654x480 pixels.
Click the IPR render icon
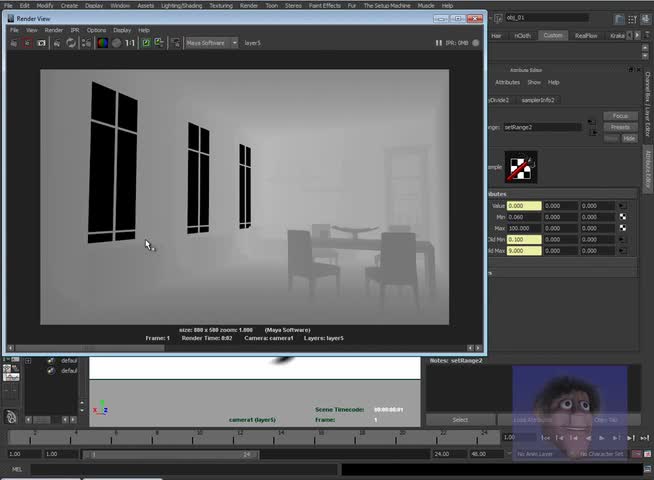pyautogui.click(x=57, y=43)
